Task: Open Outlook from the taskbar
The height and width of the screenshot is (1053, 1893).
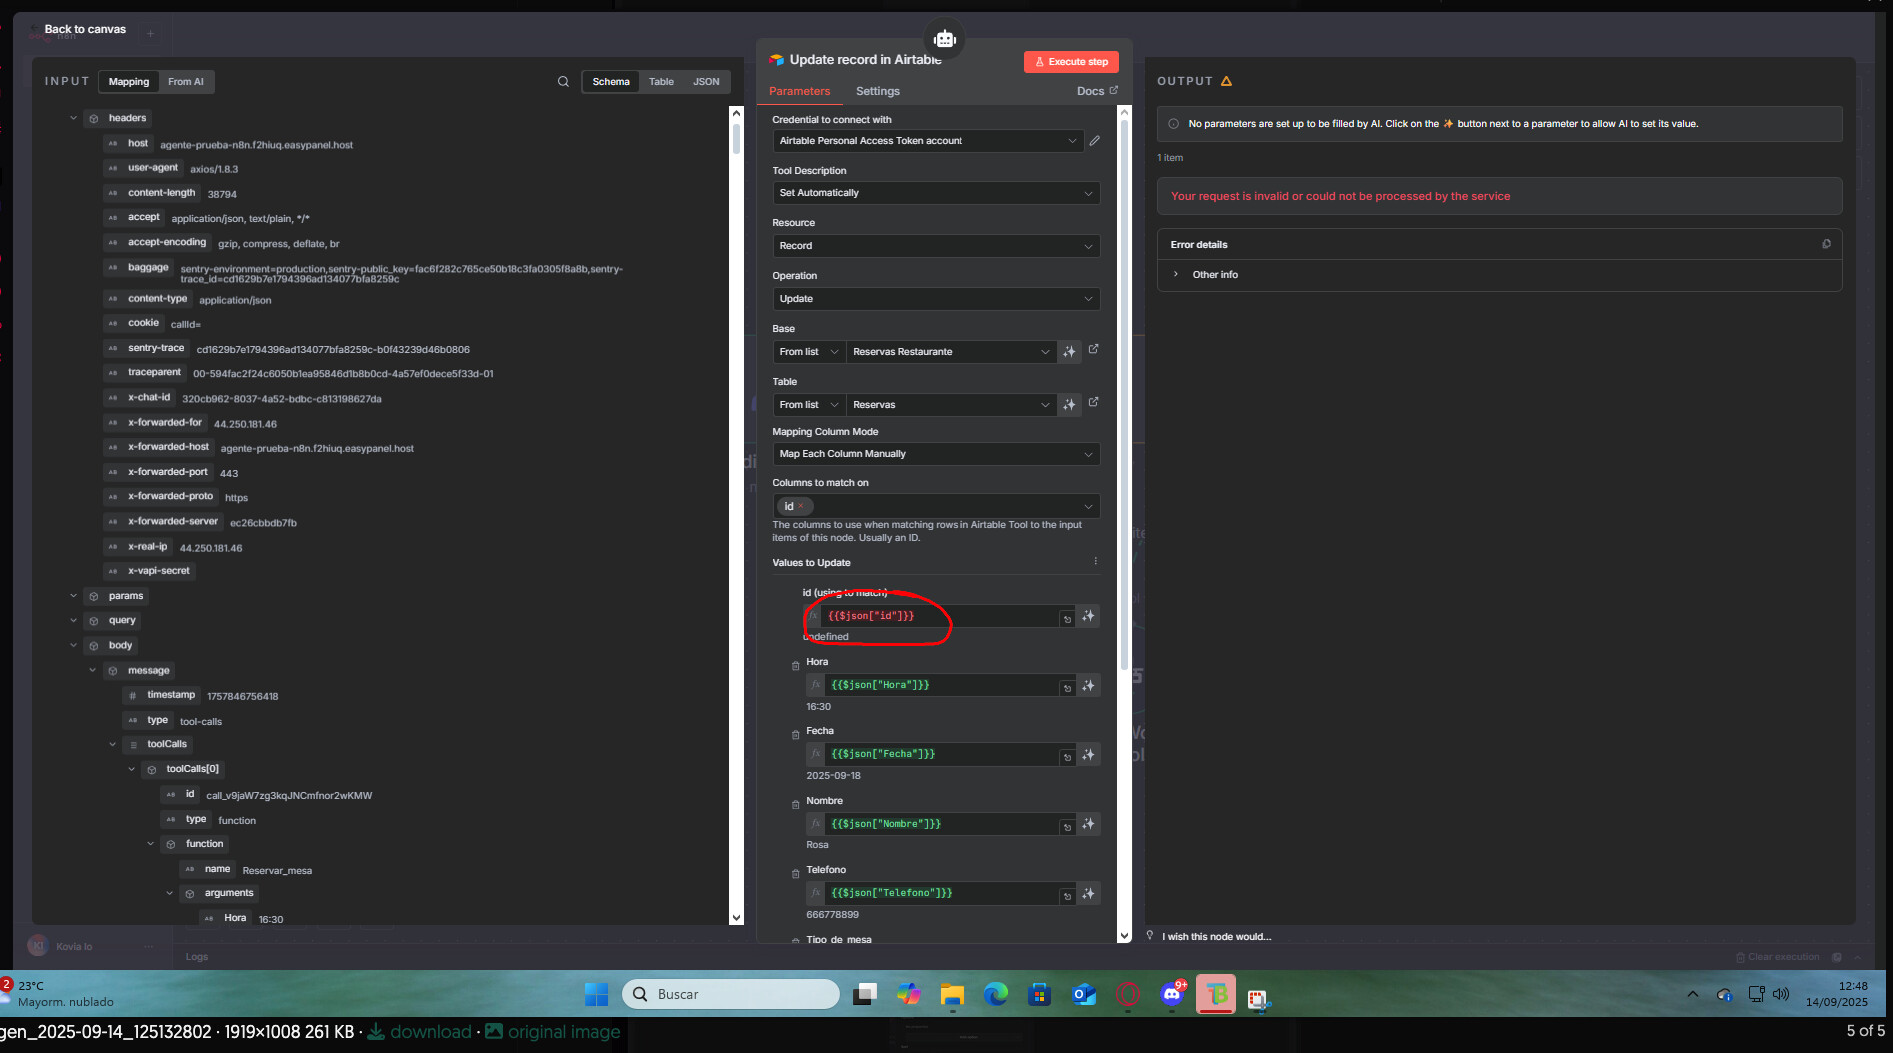Action: click(1084, 994)
